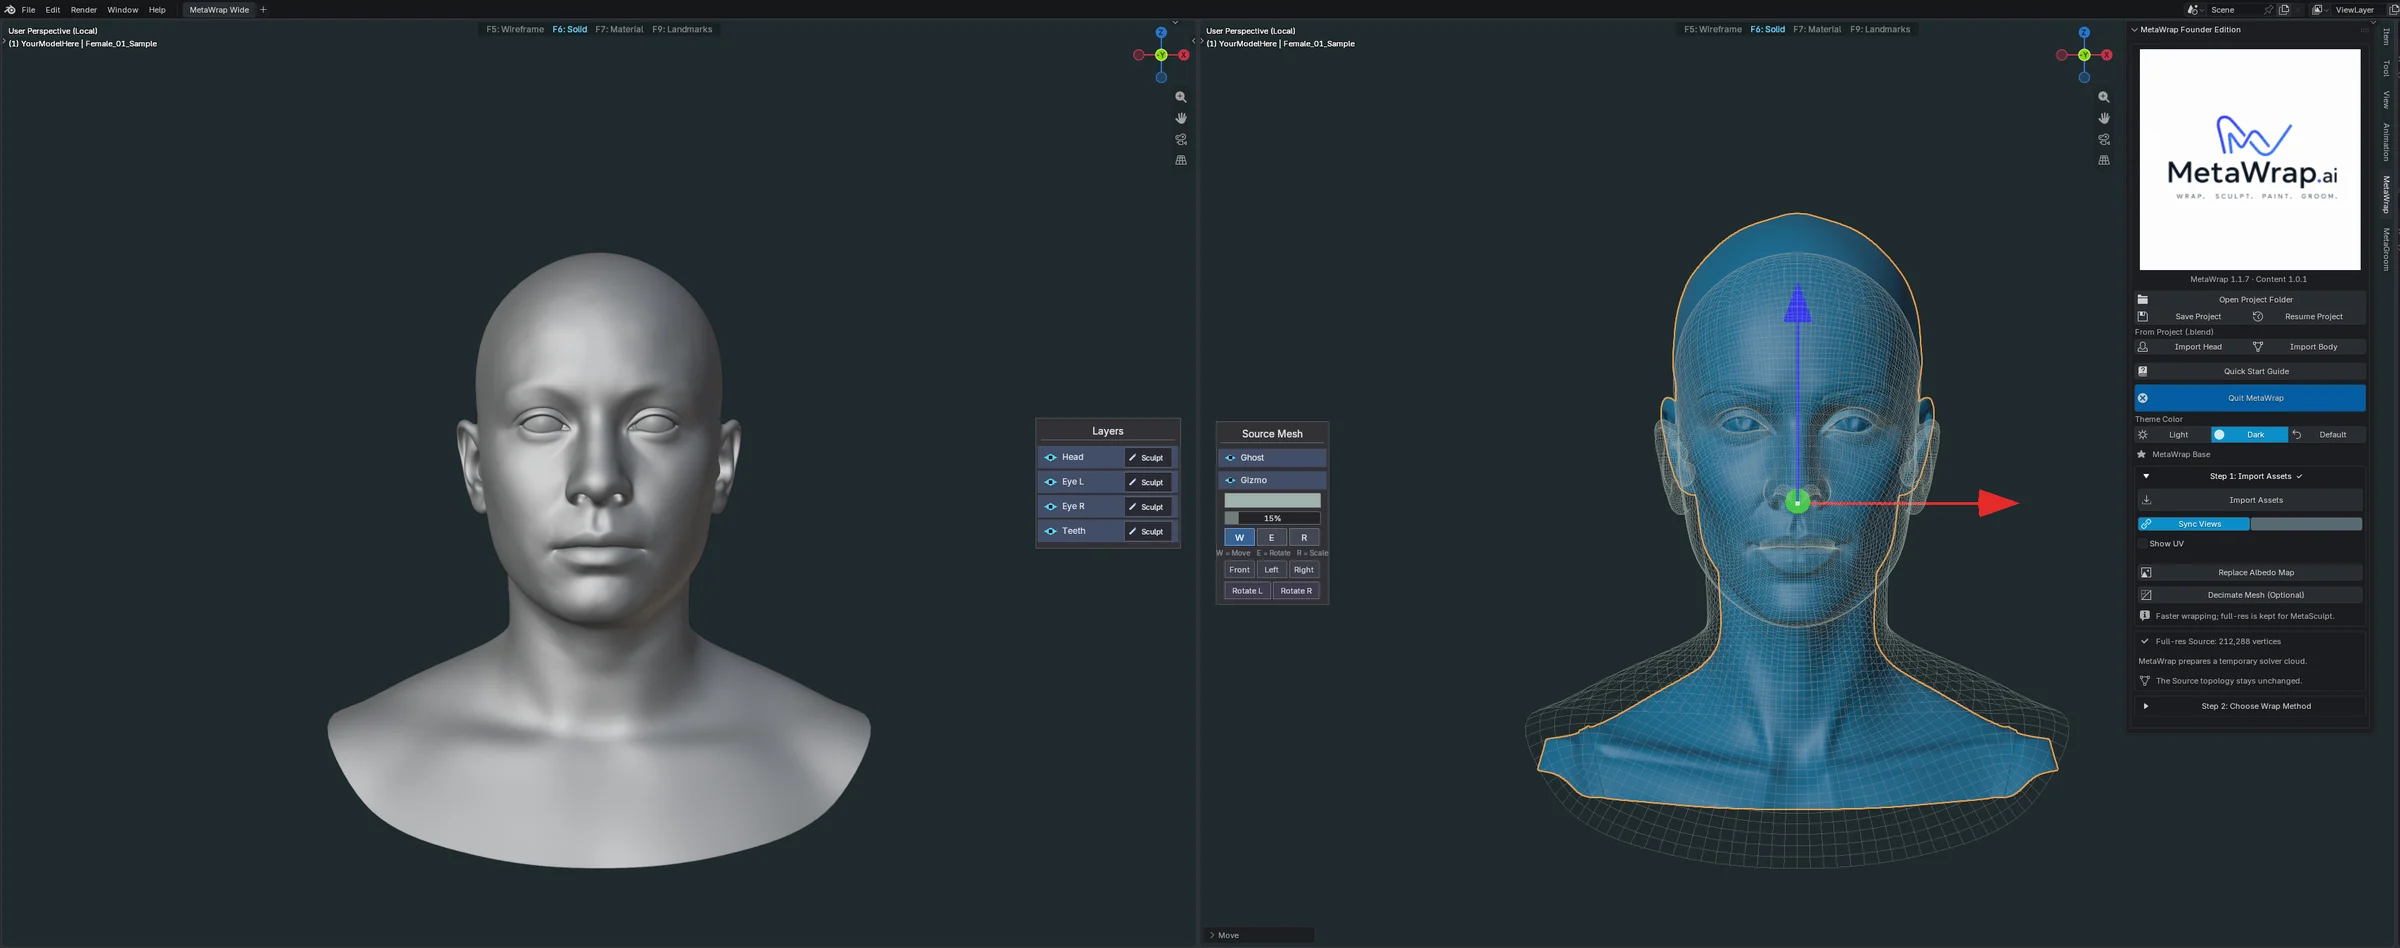This screenshot has width=2400, height=948.
Task: Click the pan hand icon in right viewport
Action: click(2104, 118)
